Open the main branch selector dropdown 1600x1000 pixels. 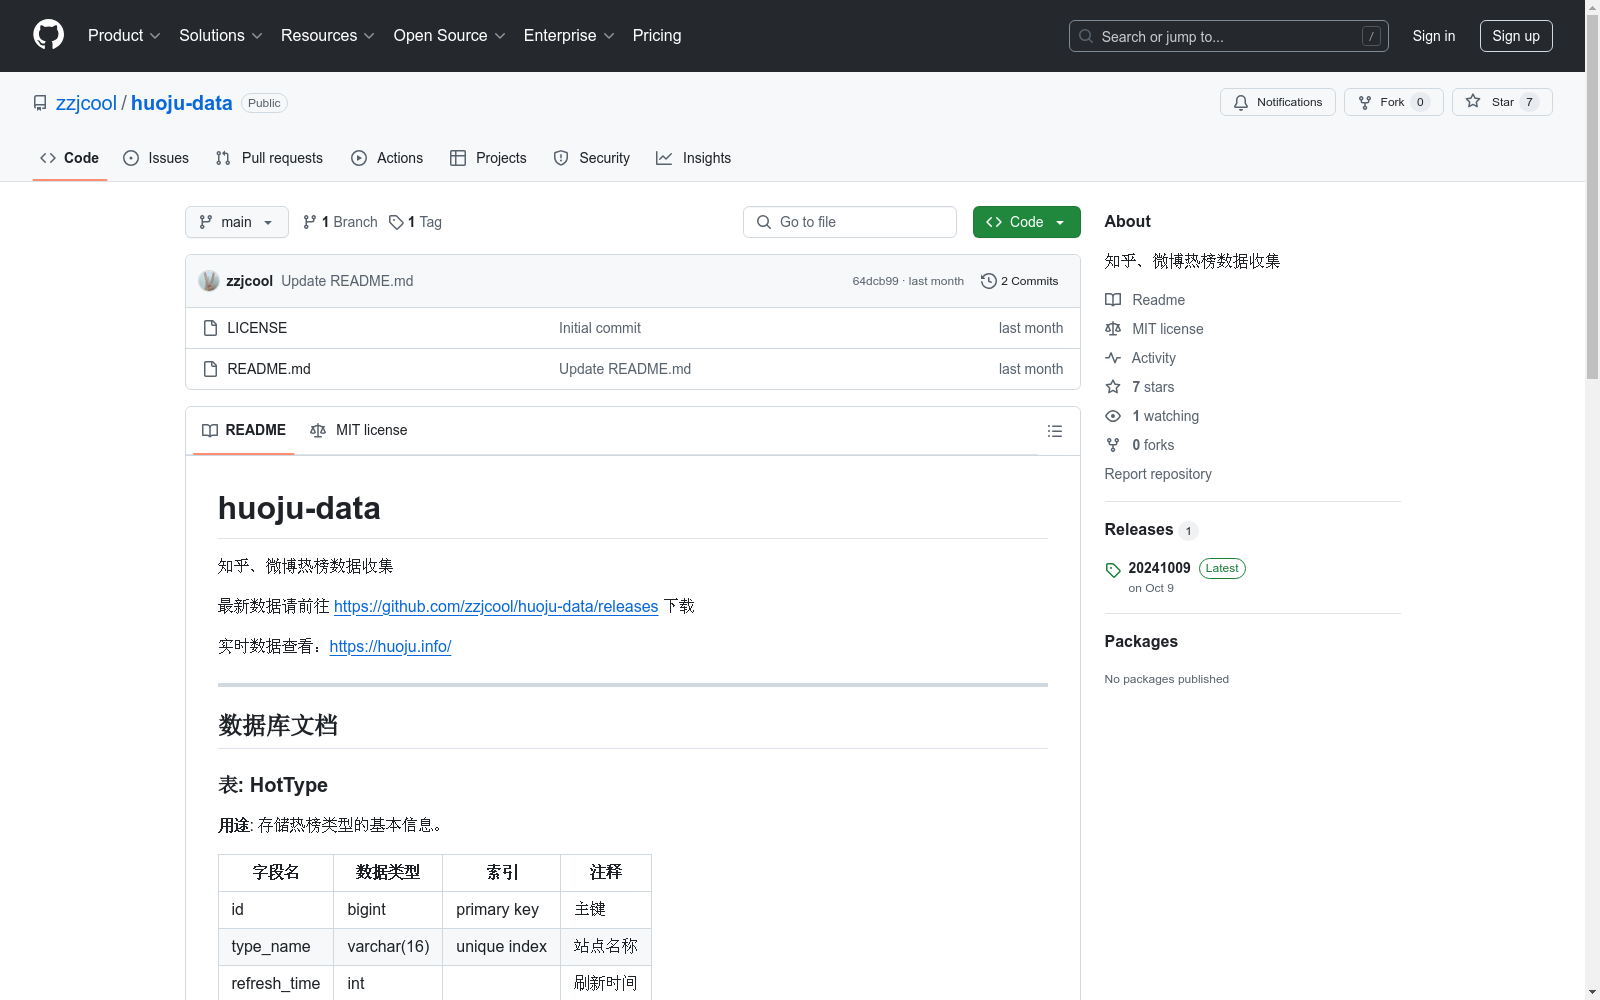click(237, 222)
